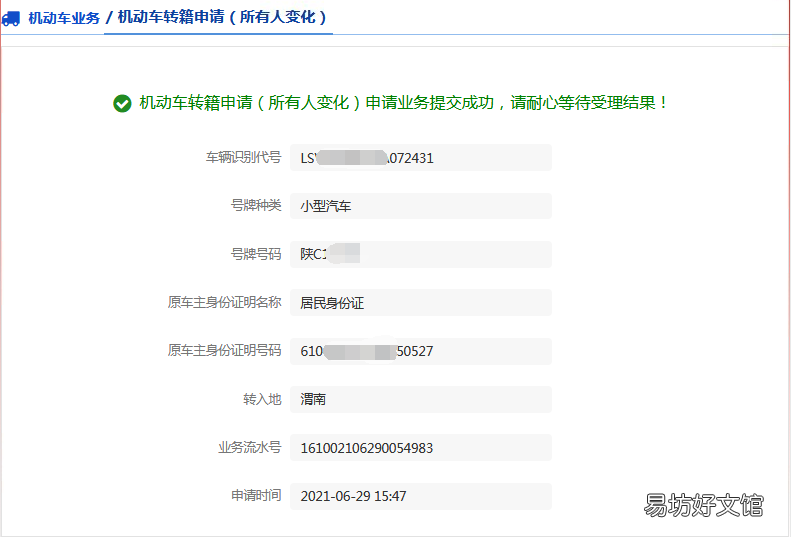Viewport: 791px width, 537px height.
Task: Click the 原车主身份证明名称 field showing 居民身份证
Action: (x=421, y=302)
